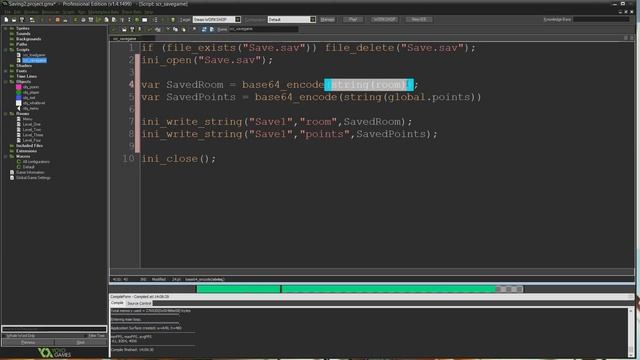
Task: Click the Next search button
Action: [x=80, y=342]
